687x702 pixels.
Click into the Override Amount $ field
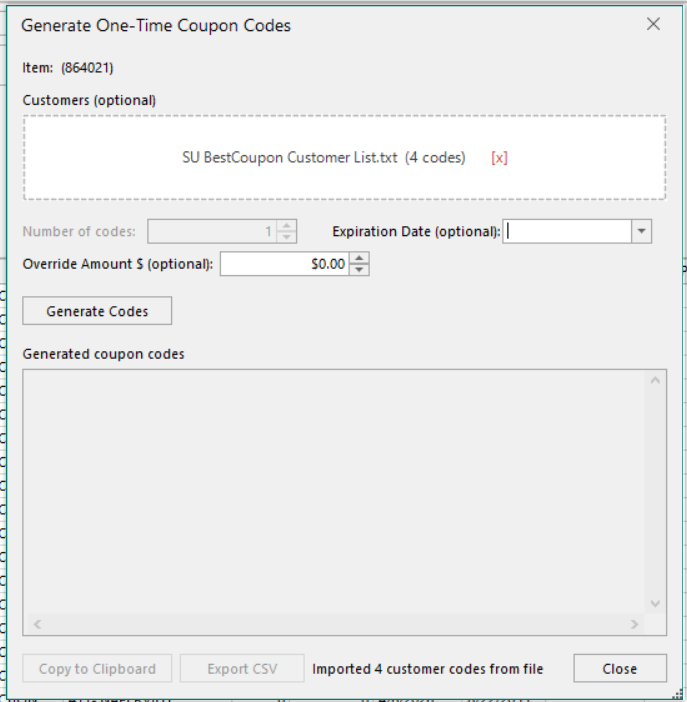point(284,264)
